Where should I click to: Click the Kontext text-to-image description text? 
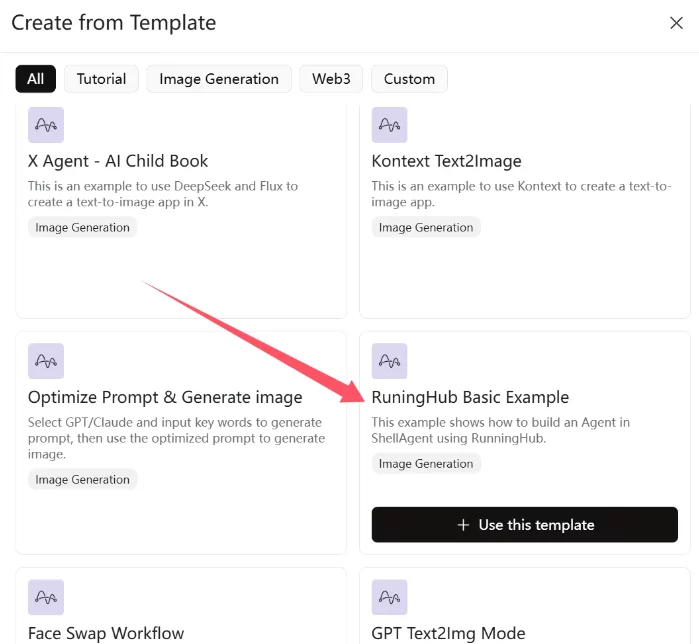521,194
